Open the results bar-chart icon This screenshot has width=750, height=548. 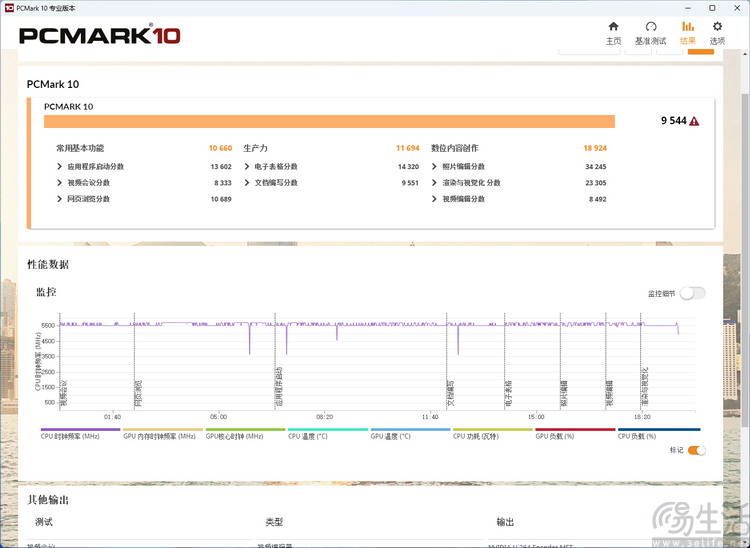pos(688,26)
